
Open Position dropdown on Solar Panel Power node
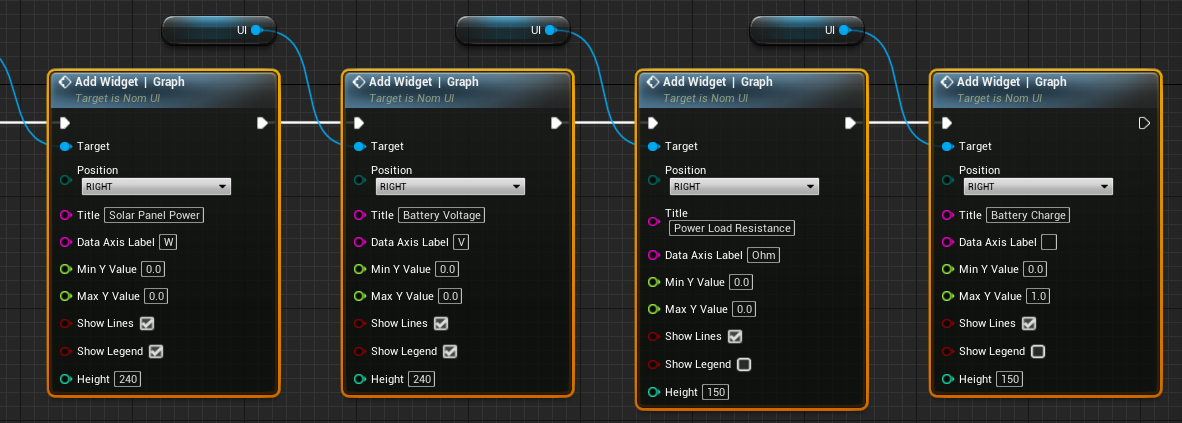point(156,187)
